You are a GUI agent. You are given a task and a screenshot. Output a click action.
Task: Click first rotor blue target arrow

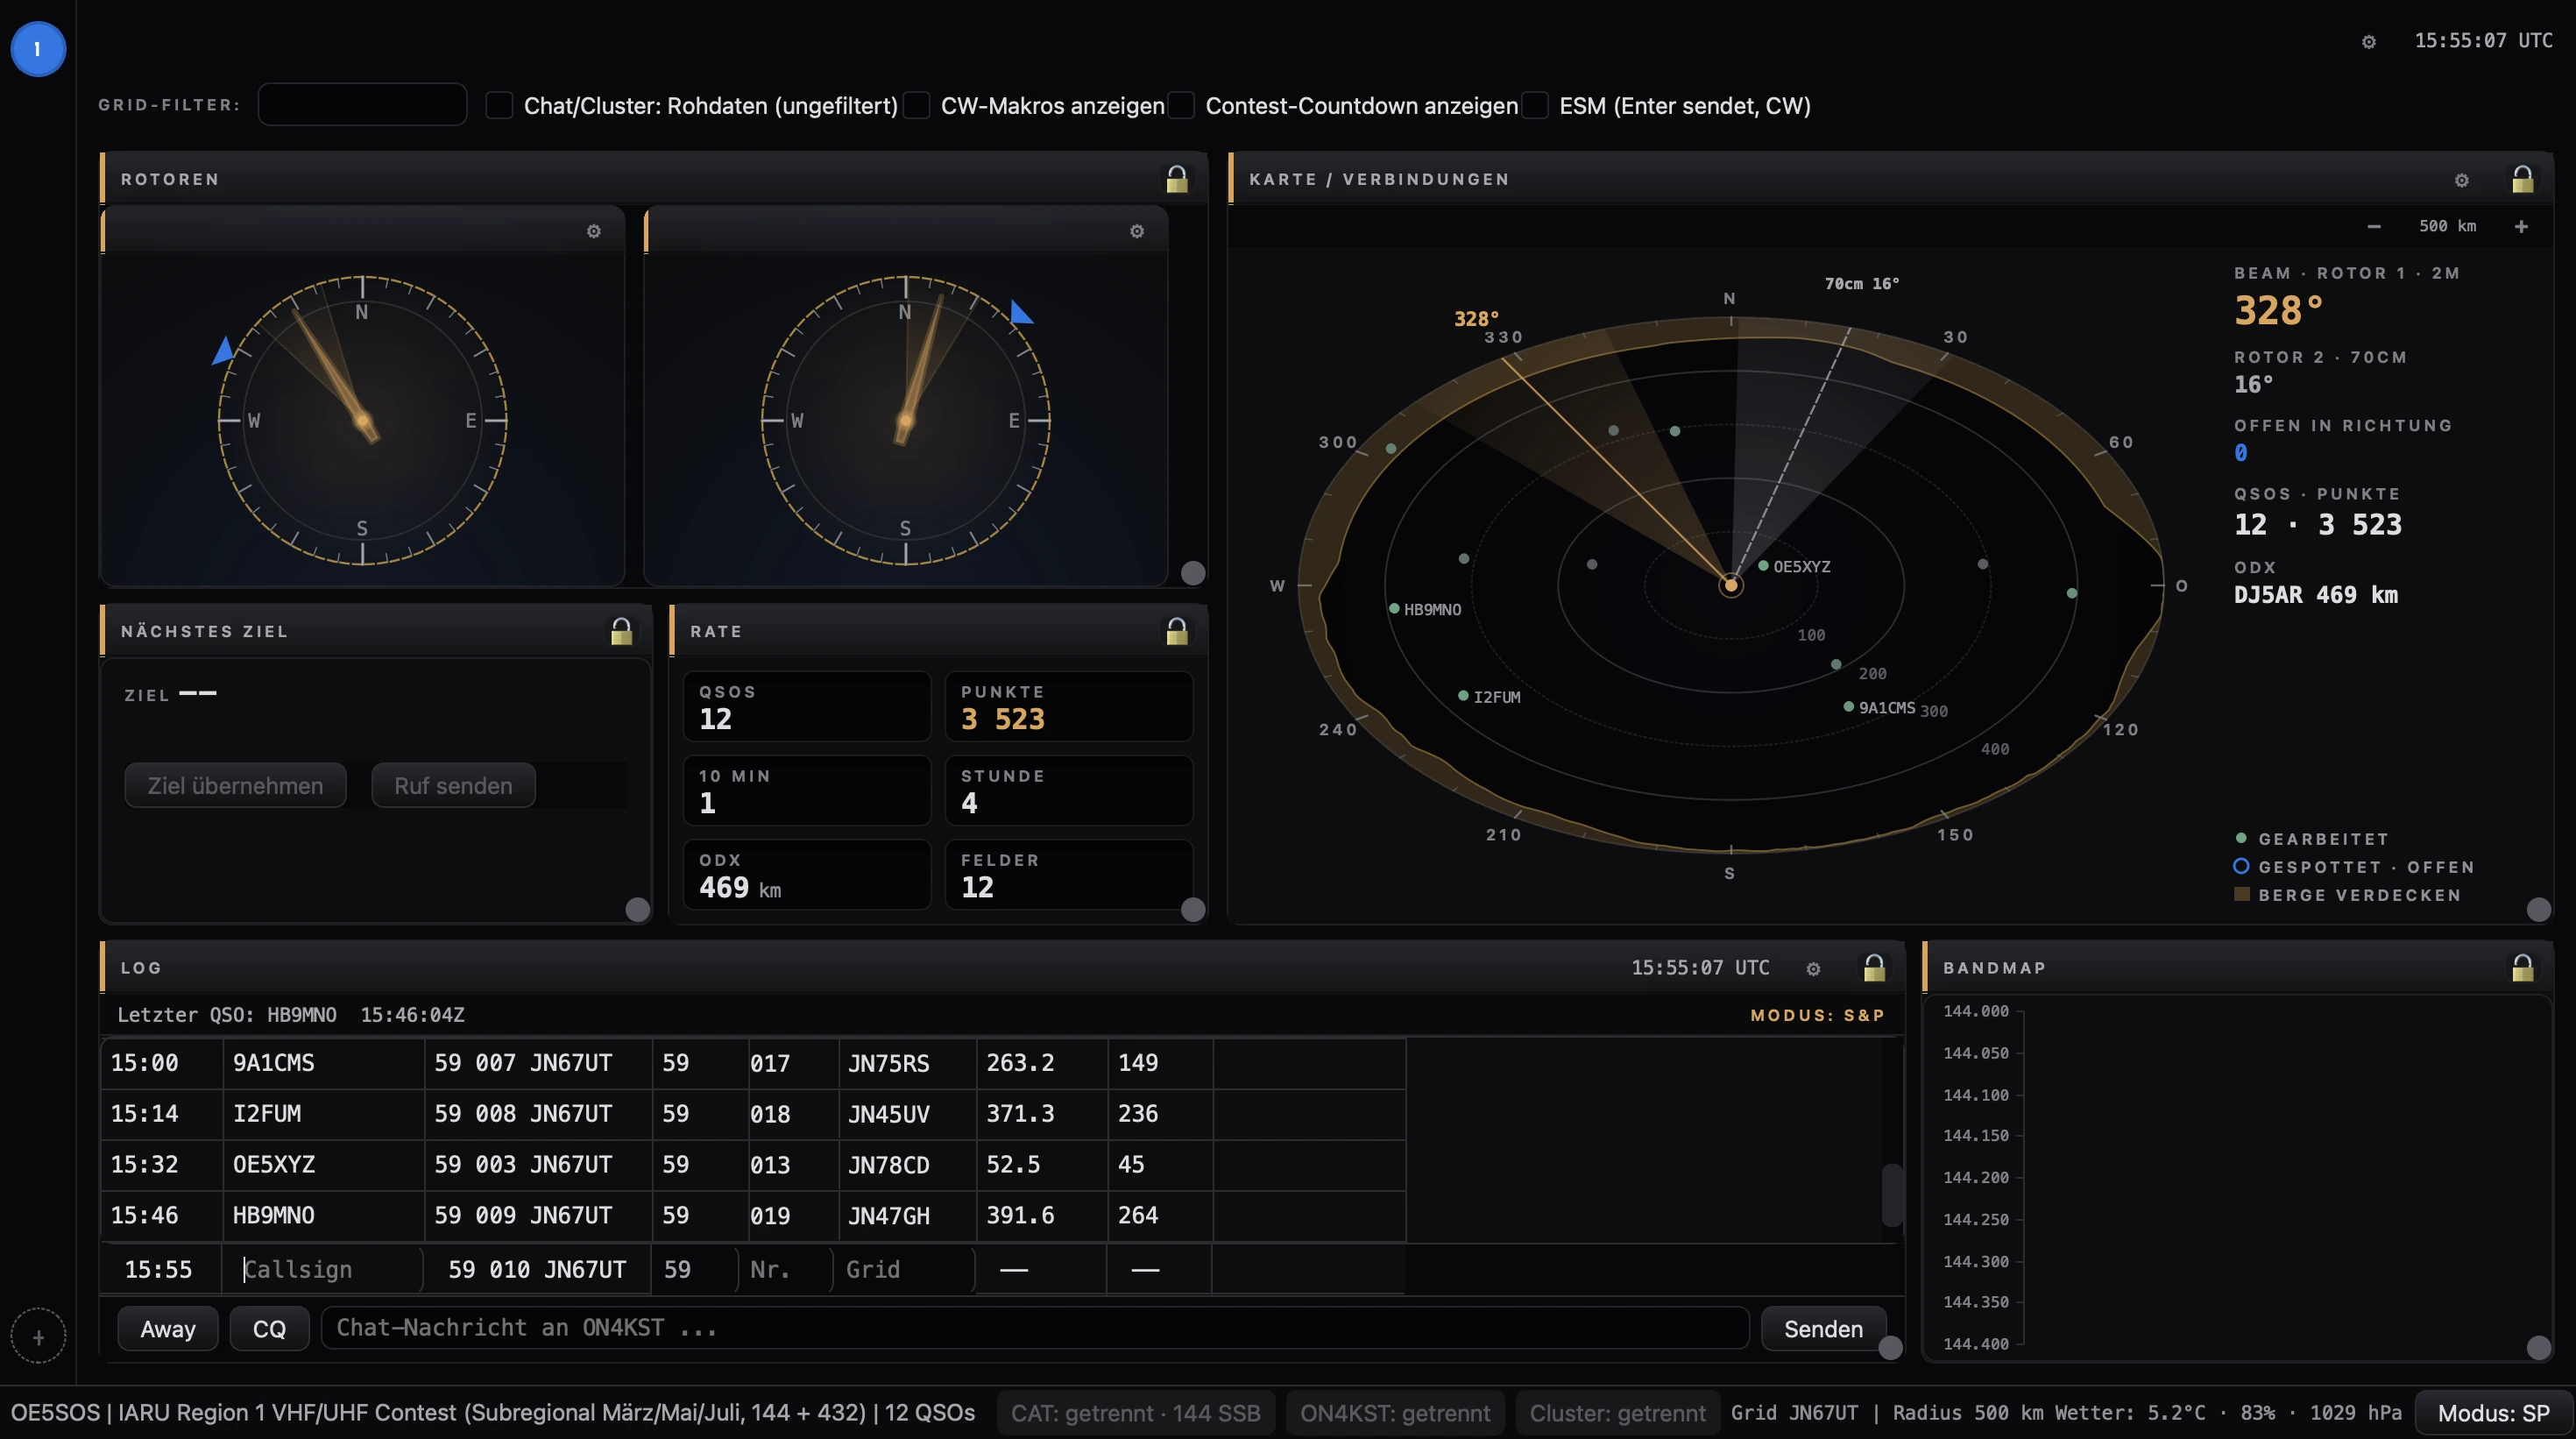tap(224, 351)
